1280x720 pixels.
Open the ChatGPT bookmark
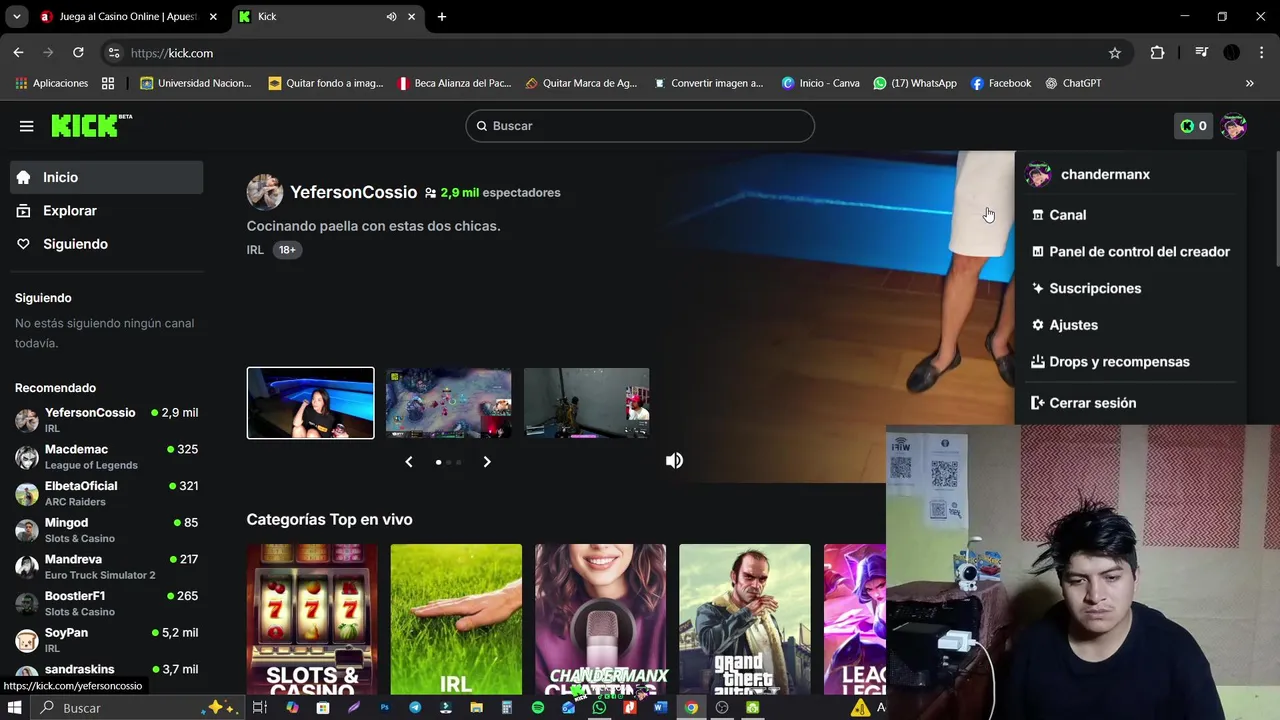(x=1073, y=83)
